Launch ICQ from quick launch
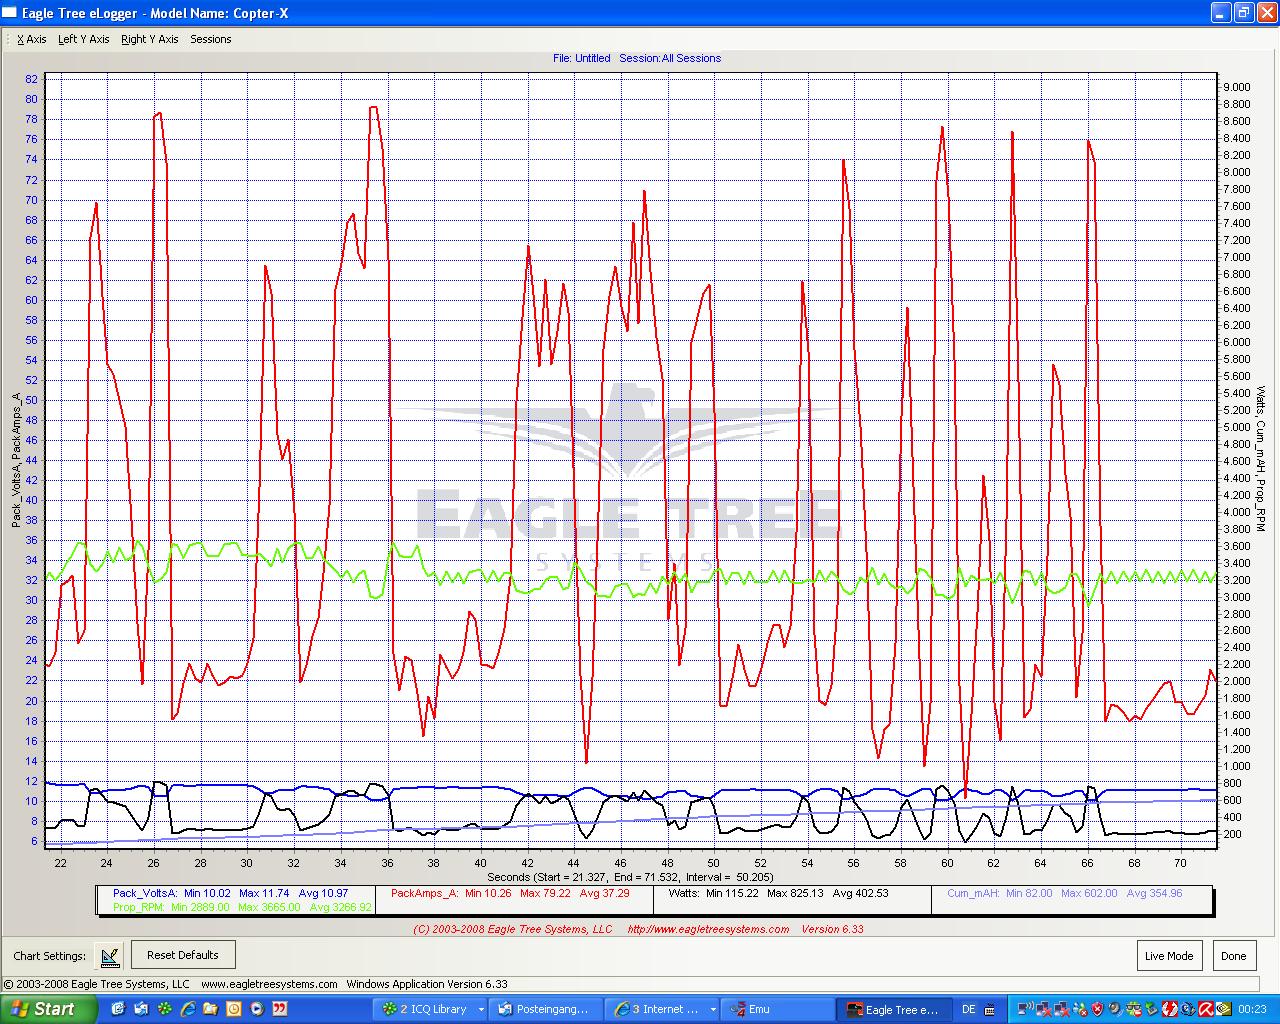 [164, 1010]
